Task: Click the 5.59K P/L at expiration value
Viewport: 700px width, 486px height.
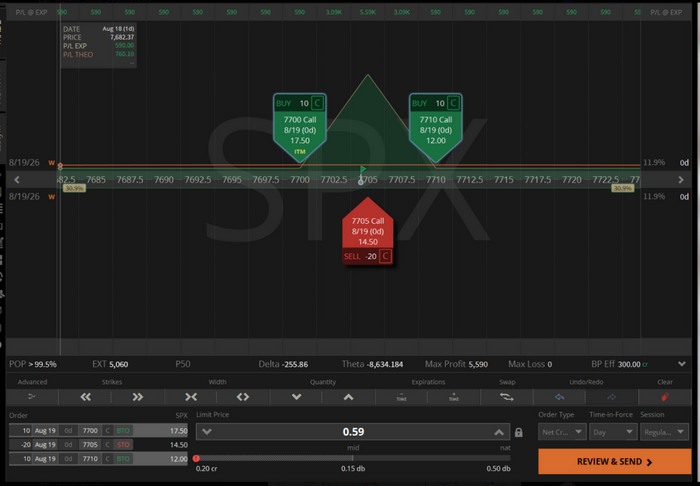Action: click(x=367, y=12)
